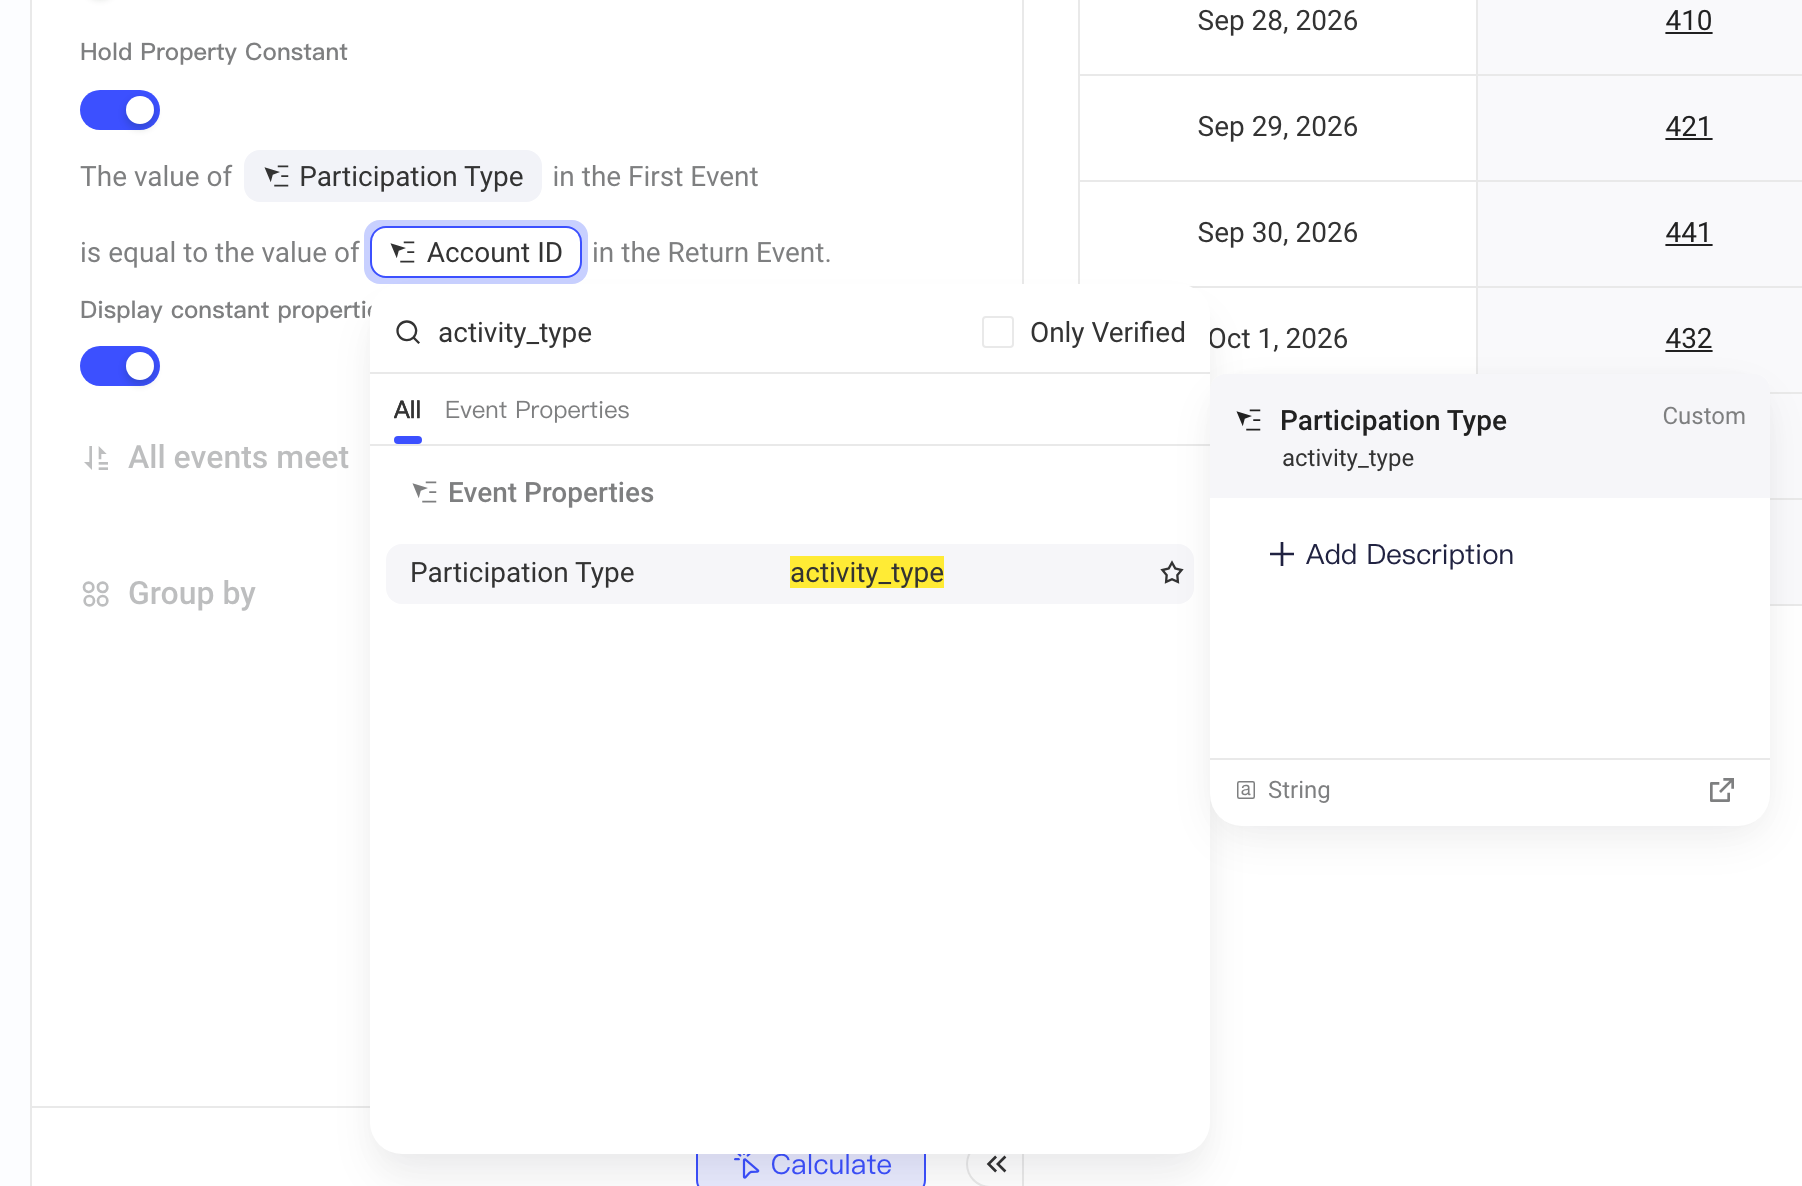Open the 421 value for Sep 29
This screenshot has width=1802, height=1186.
[1688, 127]
